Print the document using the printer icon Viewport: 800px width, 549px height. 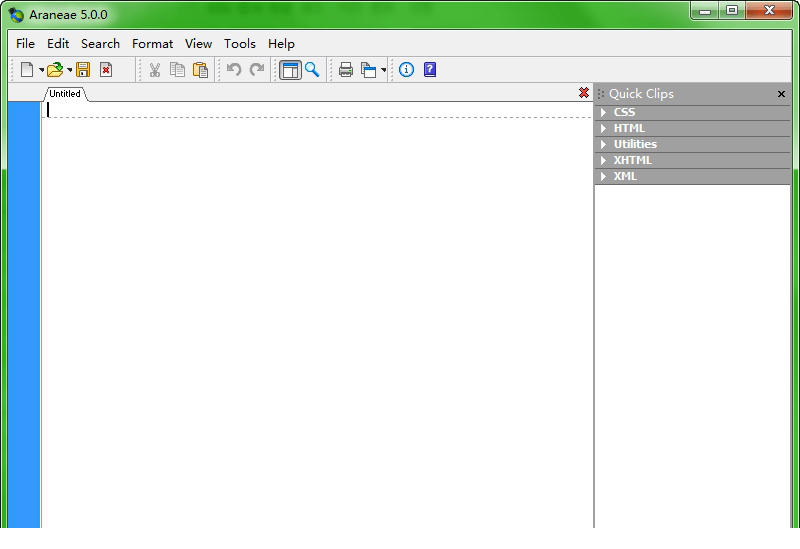click(346, 70)
